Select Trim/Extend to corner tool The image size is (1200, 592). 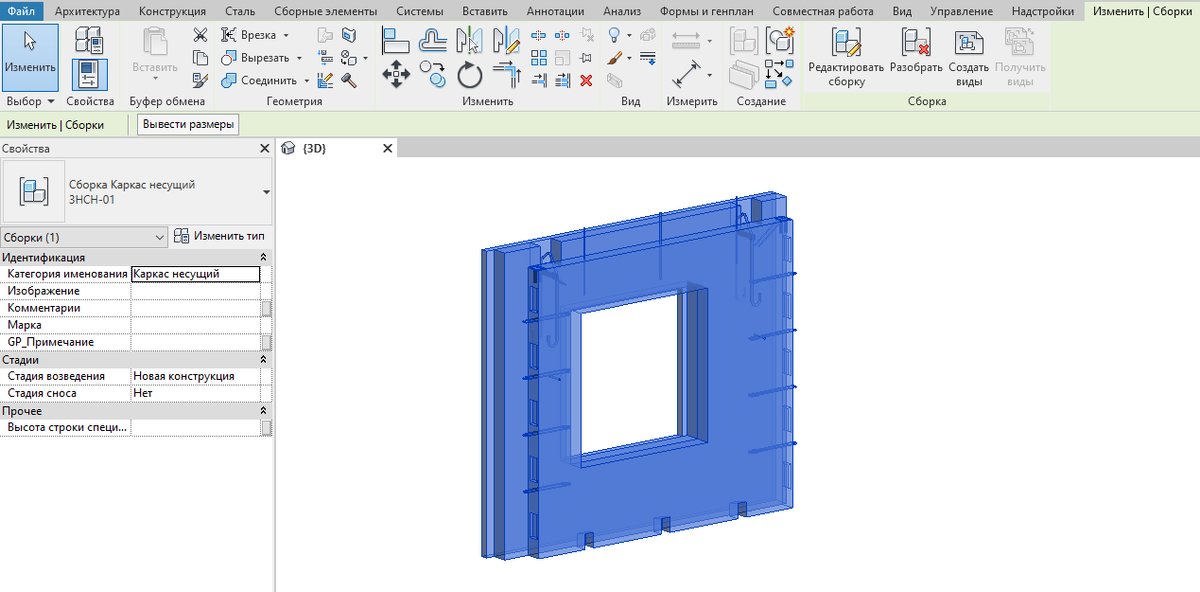click(506, 74)
